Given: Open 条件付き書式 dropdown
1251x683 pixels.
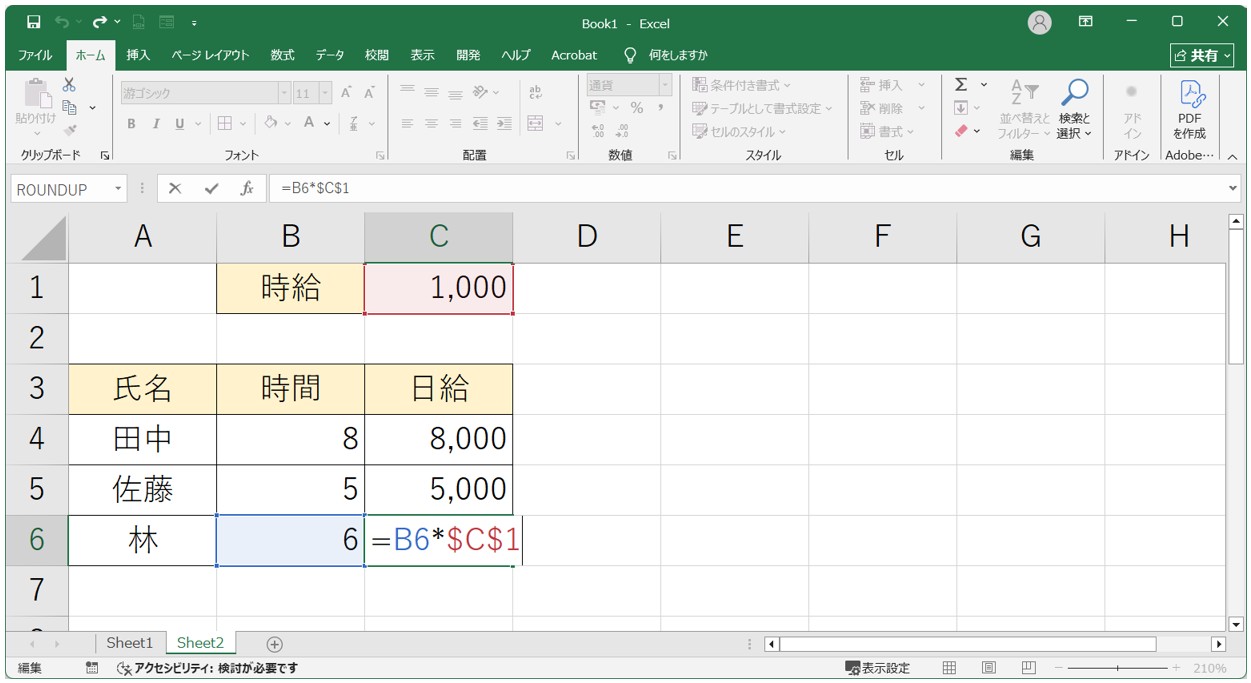Looking at the screenshot, I should point(741,85).
